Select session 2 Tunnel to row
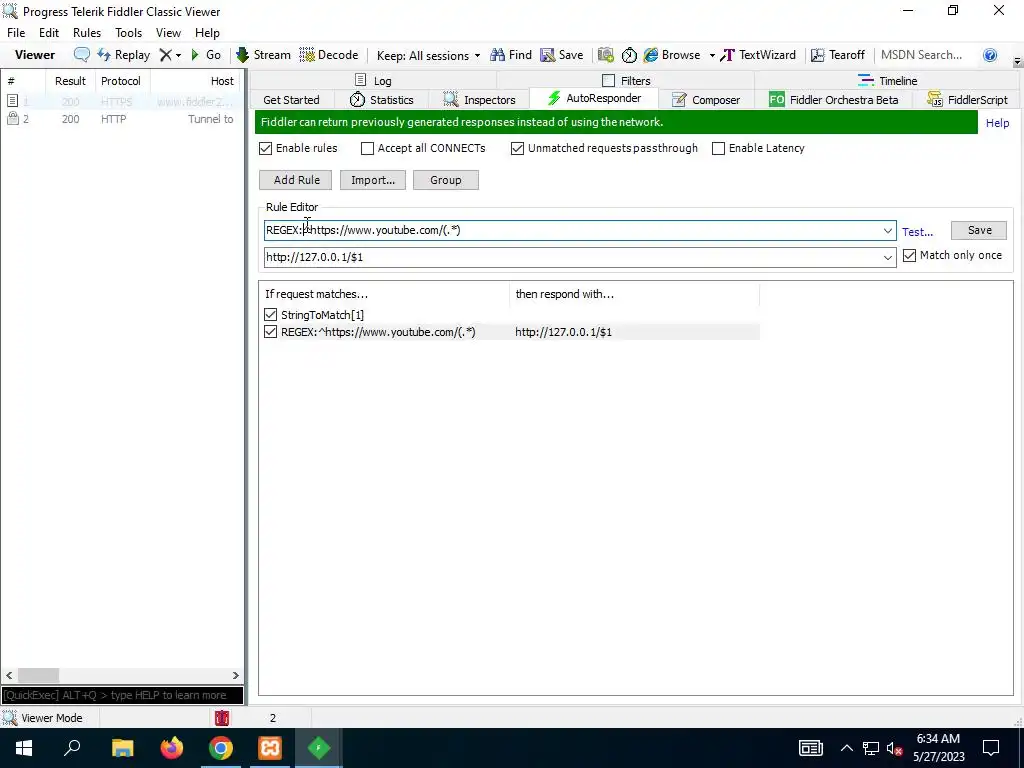The image size is (1024, 768). [122, 119]
